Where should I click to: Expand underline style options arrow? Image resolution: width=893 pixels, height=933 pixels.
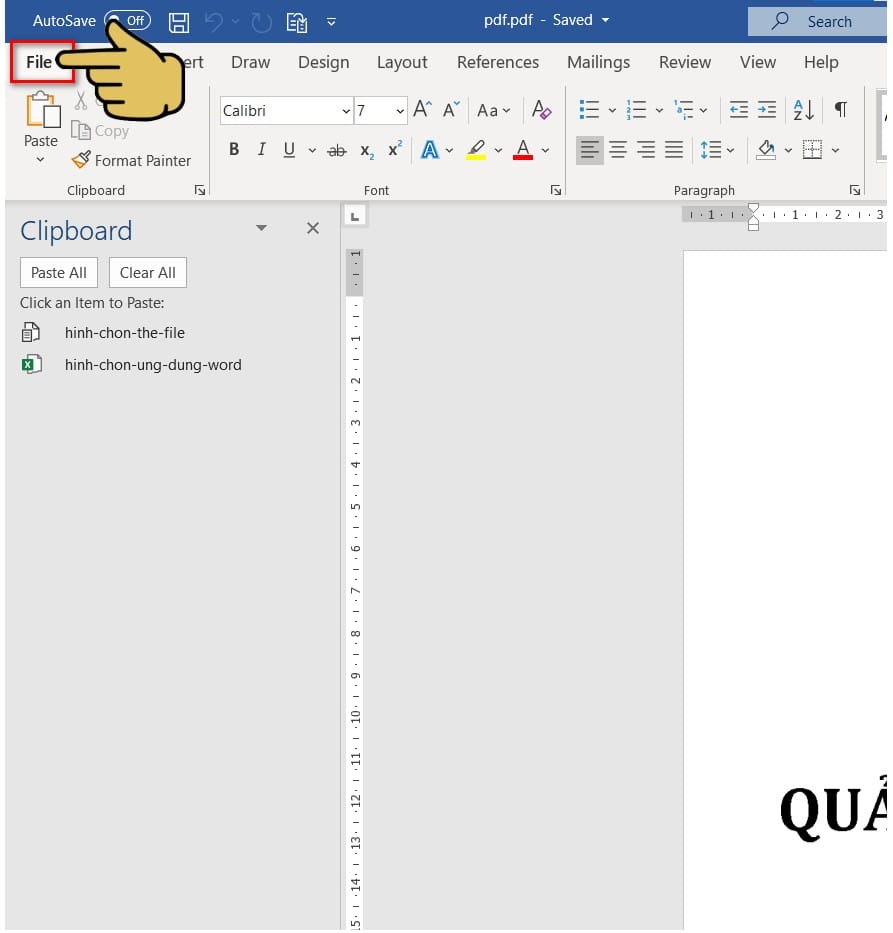coord(312,150)
